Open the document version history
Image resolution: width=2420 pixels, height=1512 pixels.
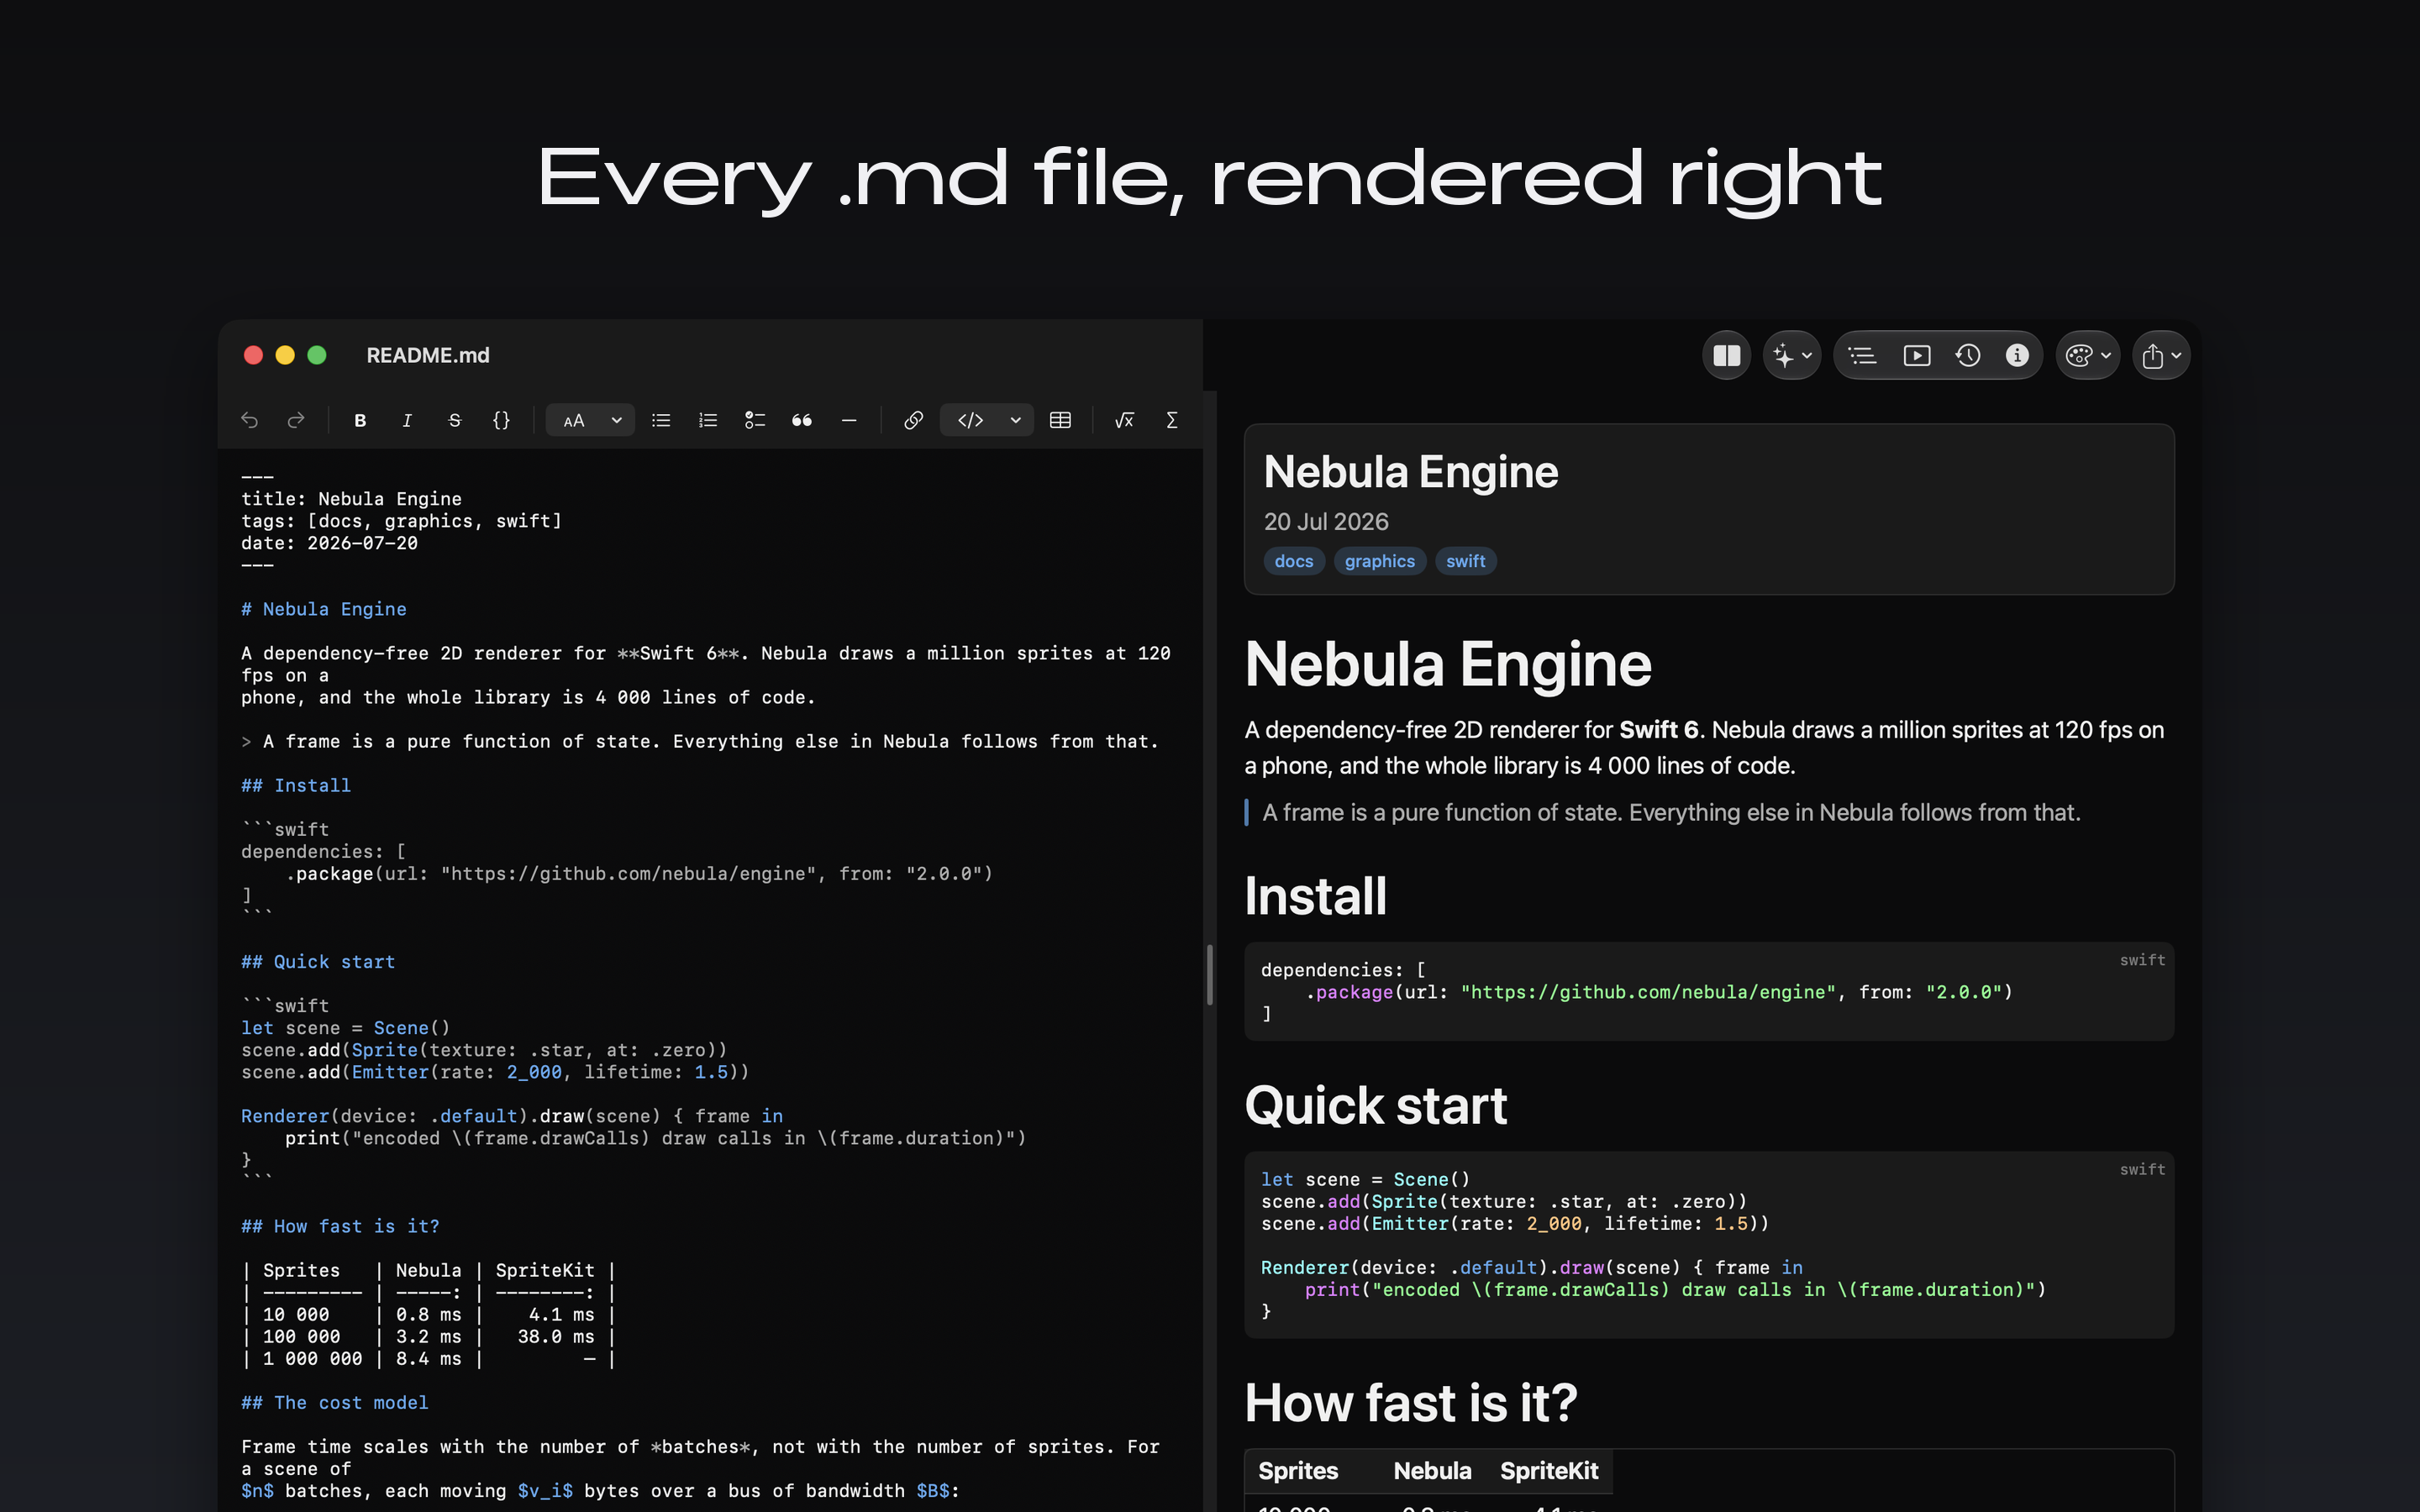[x=1968, y=355]
